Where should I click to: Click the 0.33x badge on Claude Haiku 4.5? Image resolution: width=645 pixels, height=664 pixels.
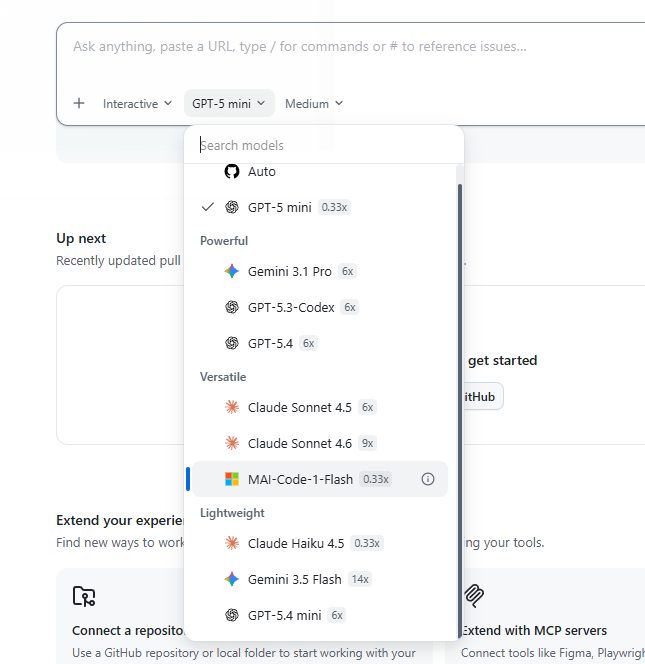pyautogui.click(x=367, y=543)
